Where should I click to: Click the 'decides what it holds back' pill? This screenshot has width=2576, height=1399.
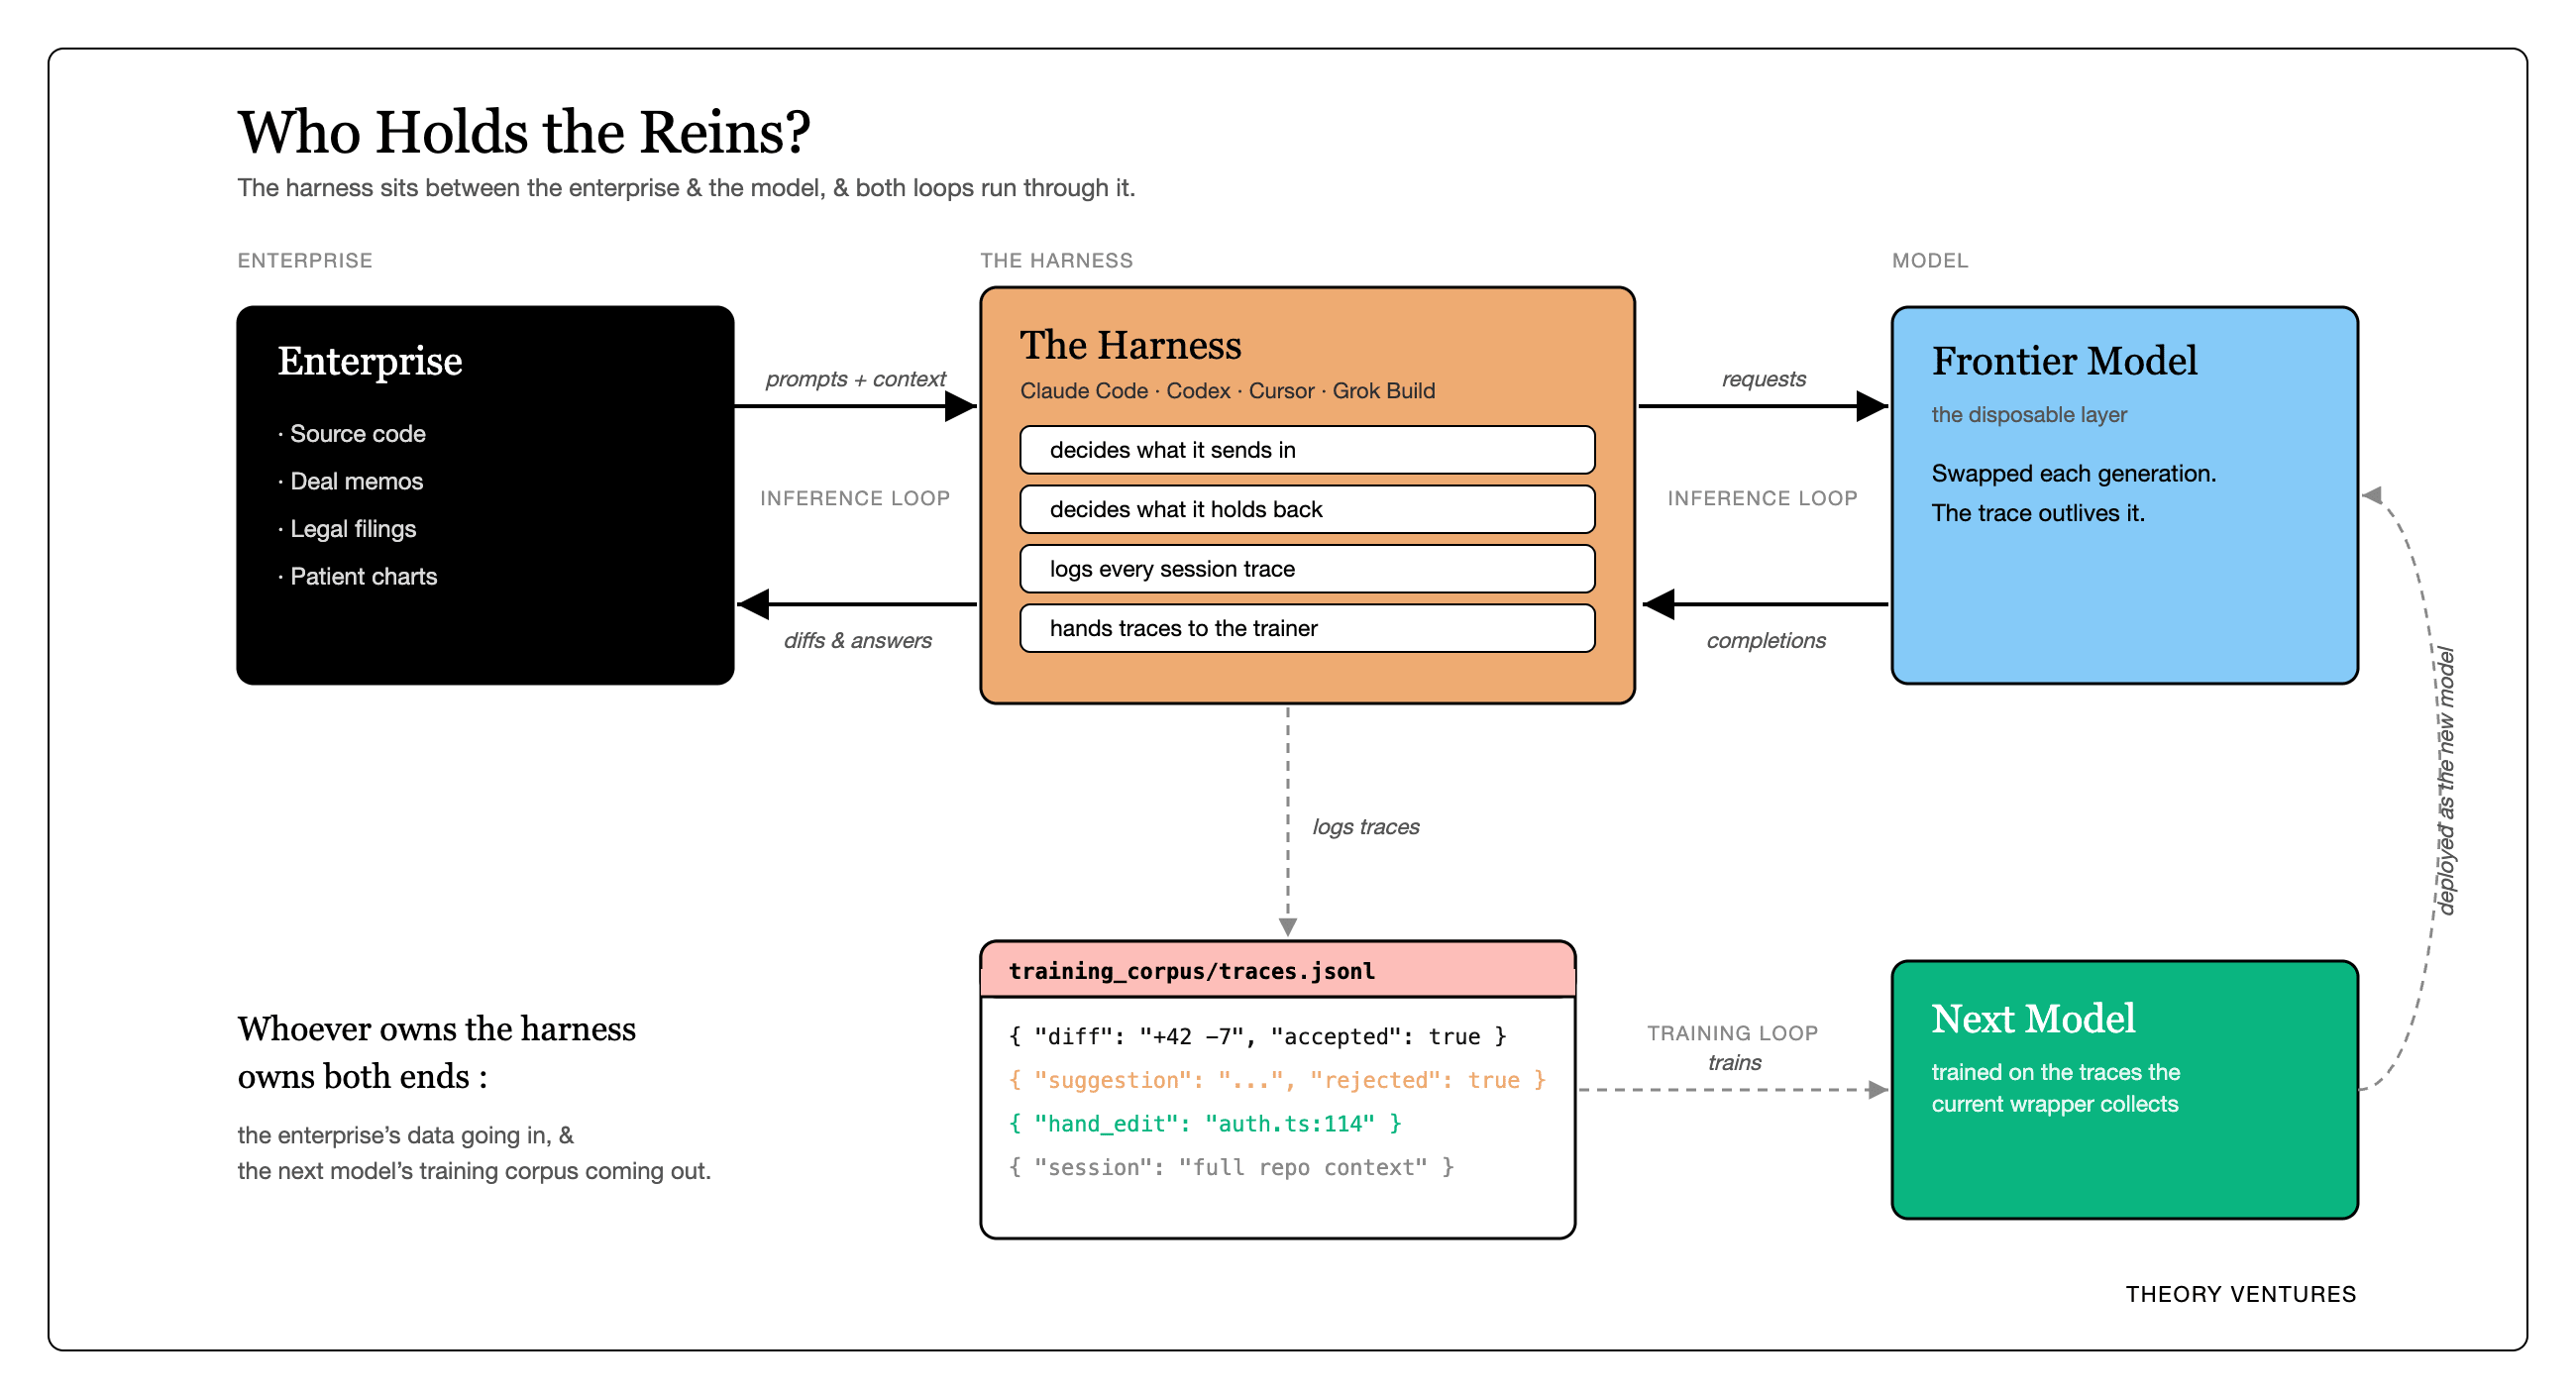pos(1307,510)
